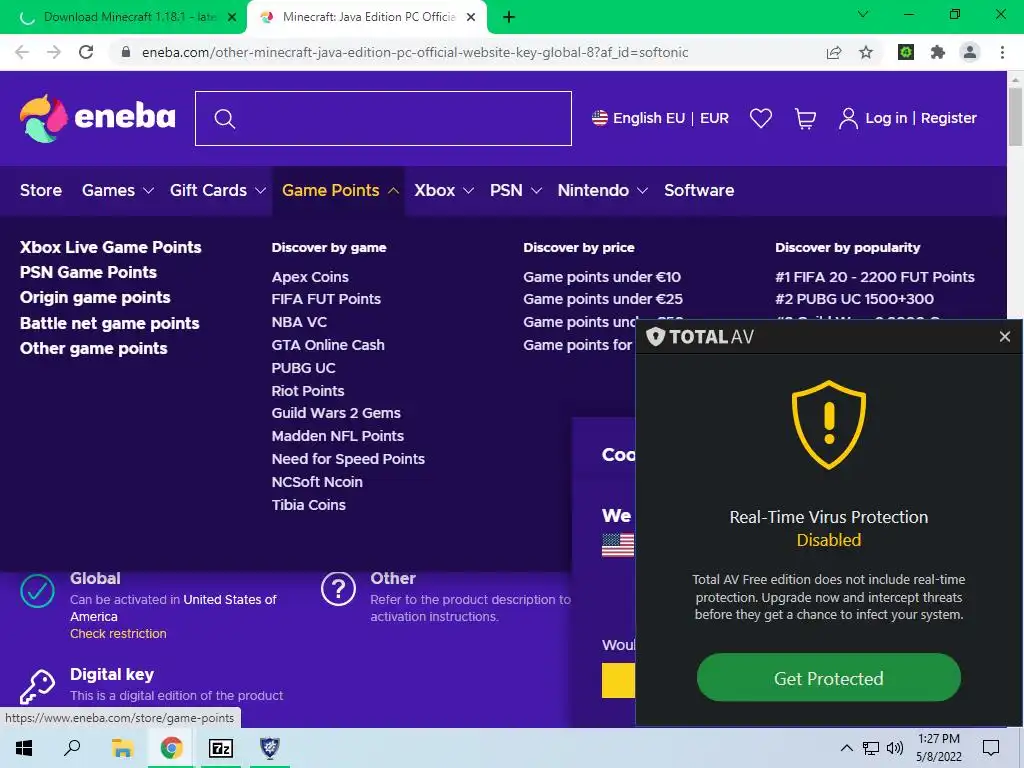
Task: Click the share page icon in address bar
Action: (834, 52)
